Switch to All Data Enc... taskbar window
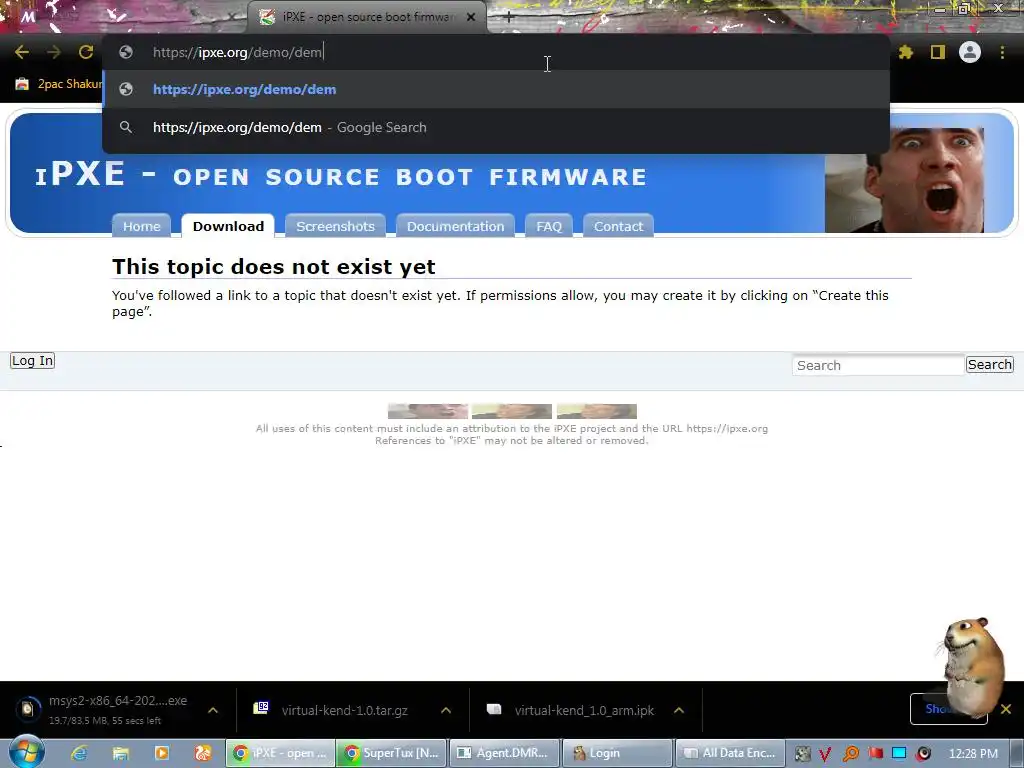This screenshot has height=768, width=1024. (729, 753)
